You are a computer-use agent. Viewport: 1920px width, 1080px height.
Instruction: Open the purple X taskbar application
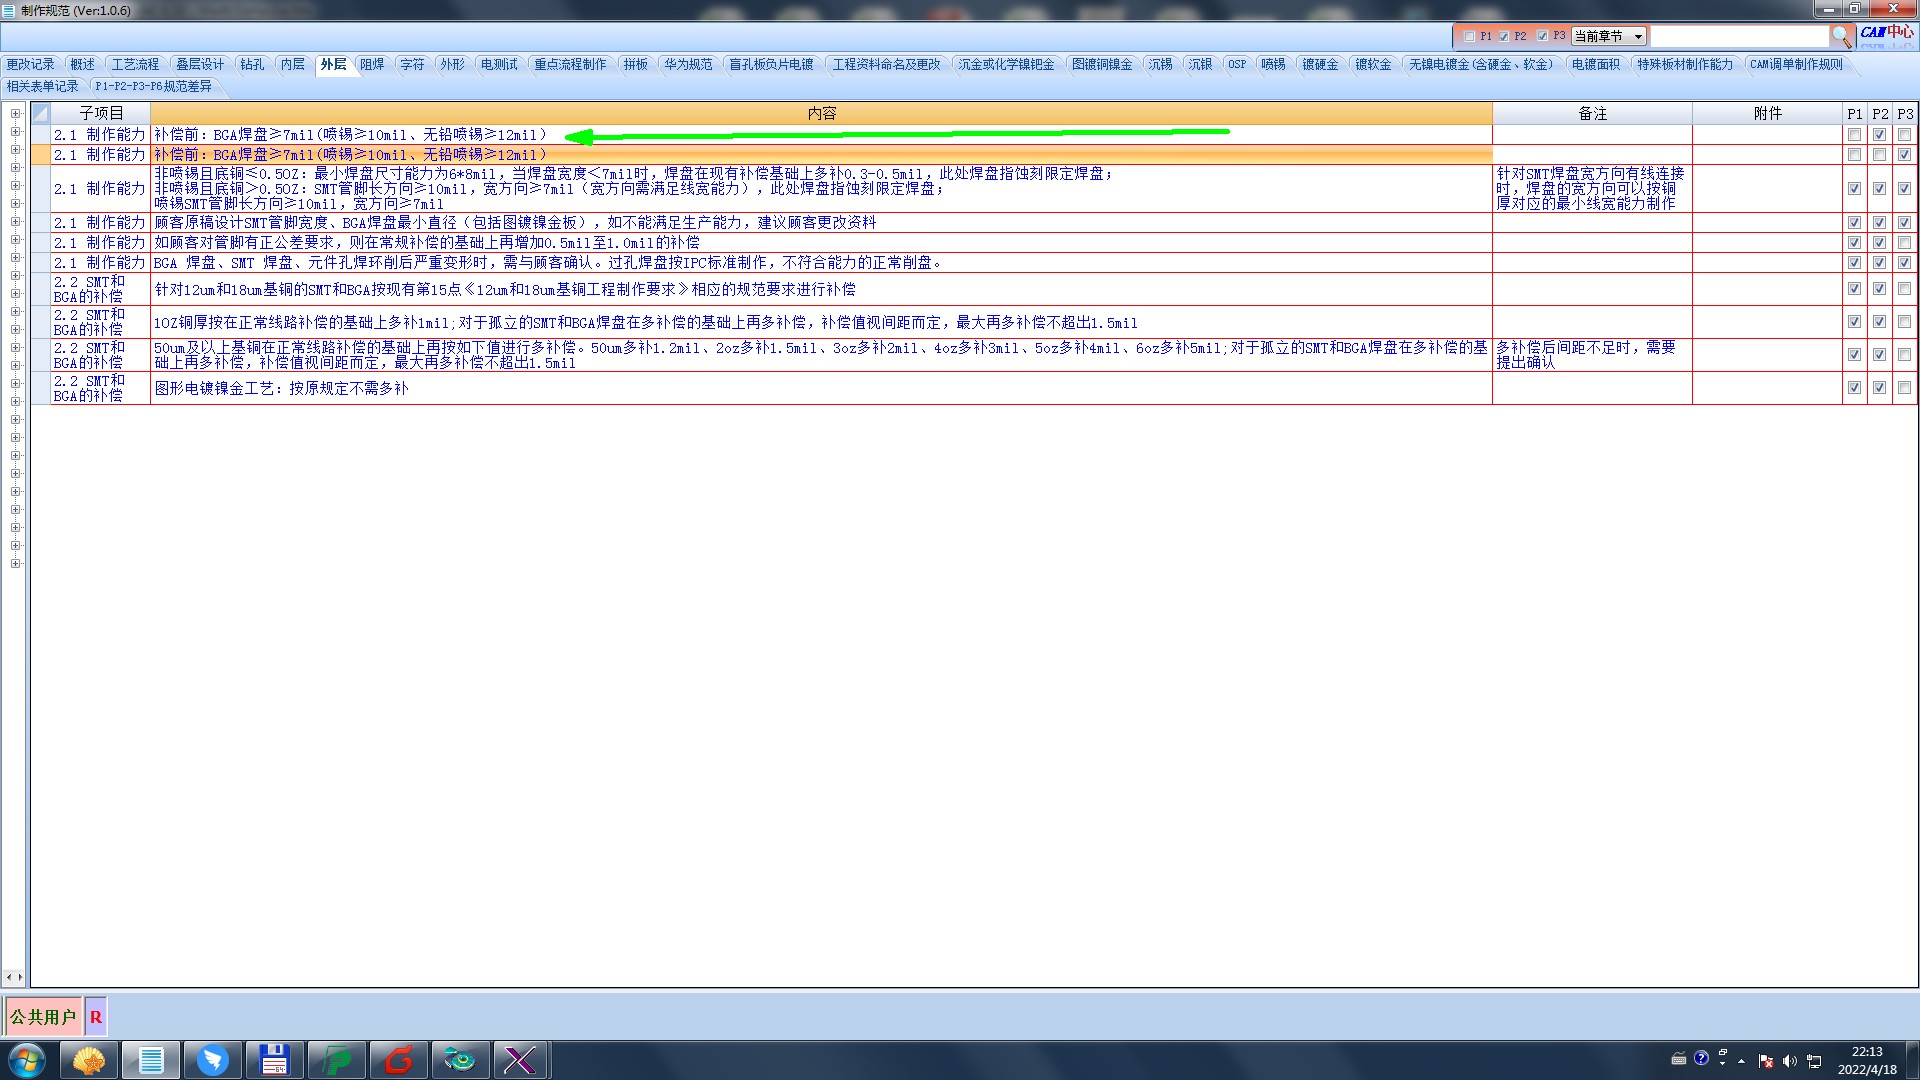pyautogui.click(x=520, y=1060)
